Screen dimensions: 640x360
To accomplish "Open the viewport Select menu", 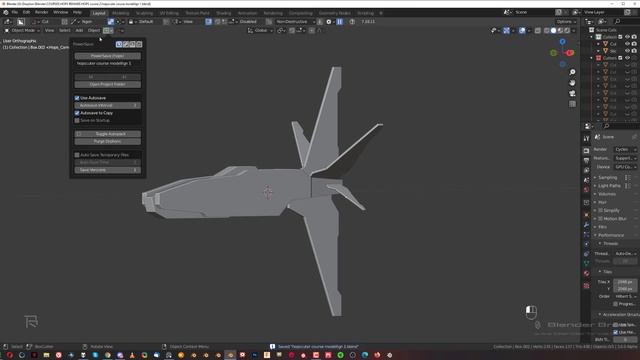I will (x=64, y=31).
